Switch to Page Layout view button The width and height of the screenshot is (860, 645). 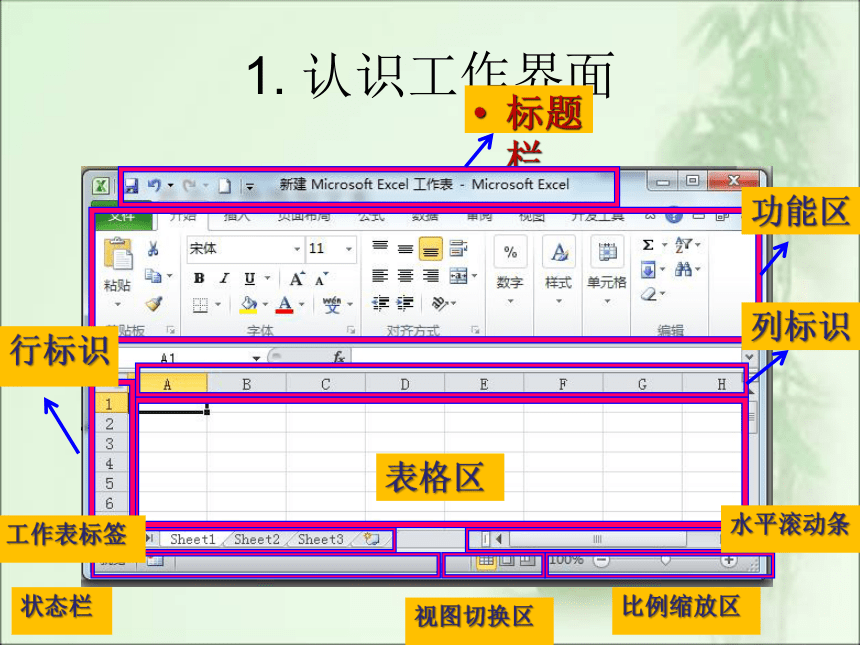[507, 561]
